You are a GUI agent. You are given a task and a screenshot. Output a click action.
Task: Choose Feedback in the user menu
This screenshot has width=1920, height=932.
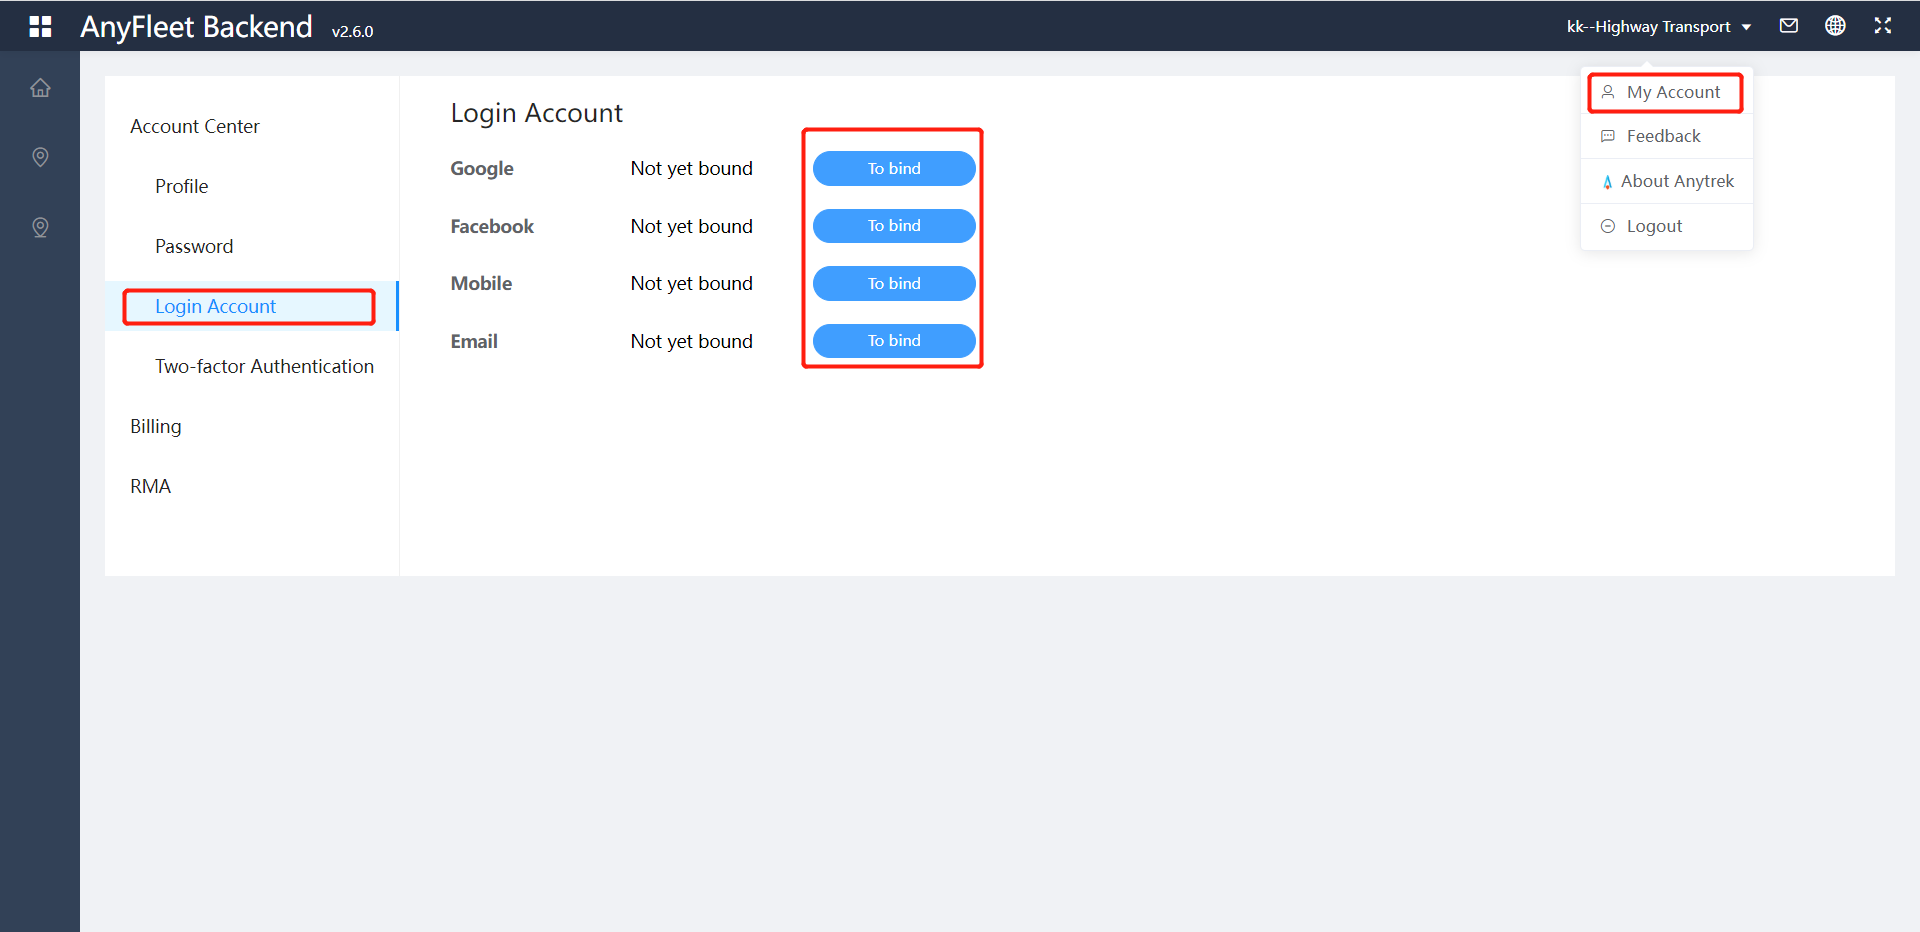click(1662, 136)
